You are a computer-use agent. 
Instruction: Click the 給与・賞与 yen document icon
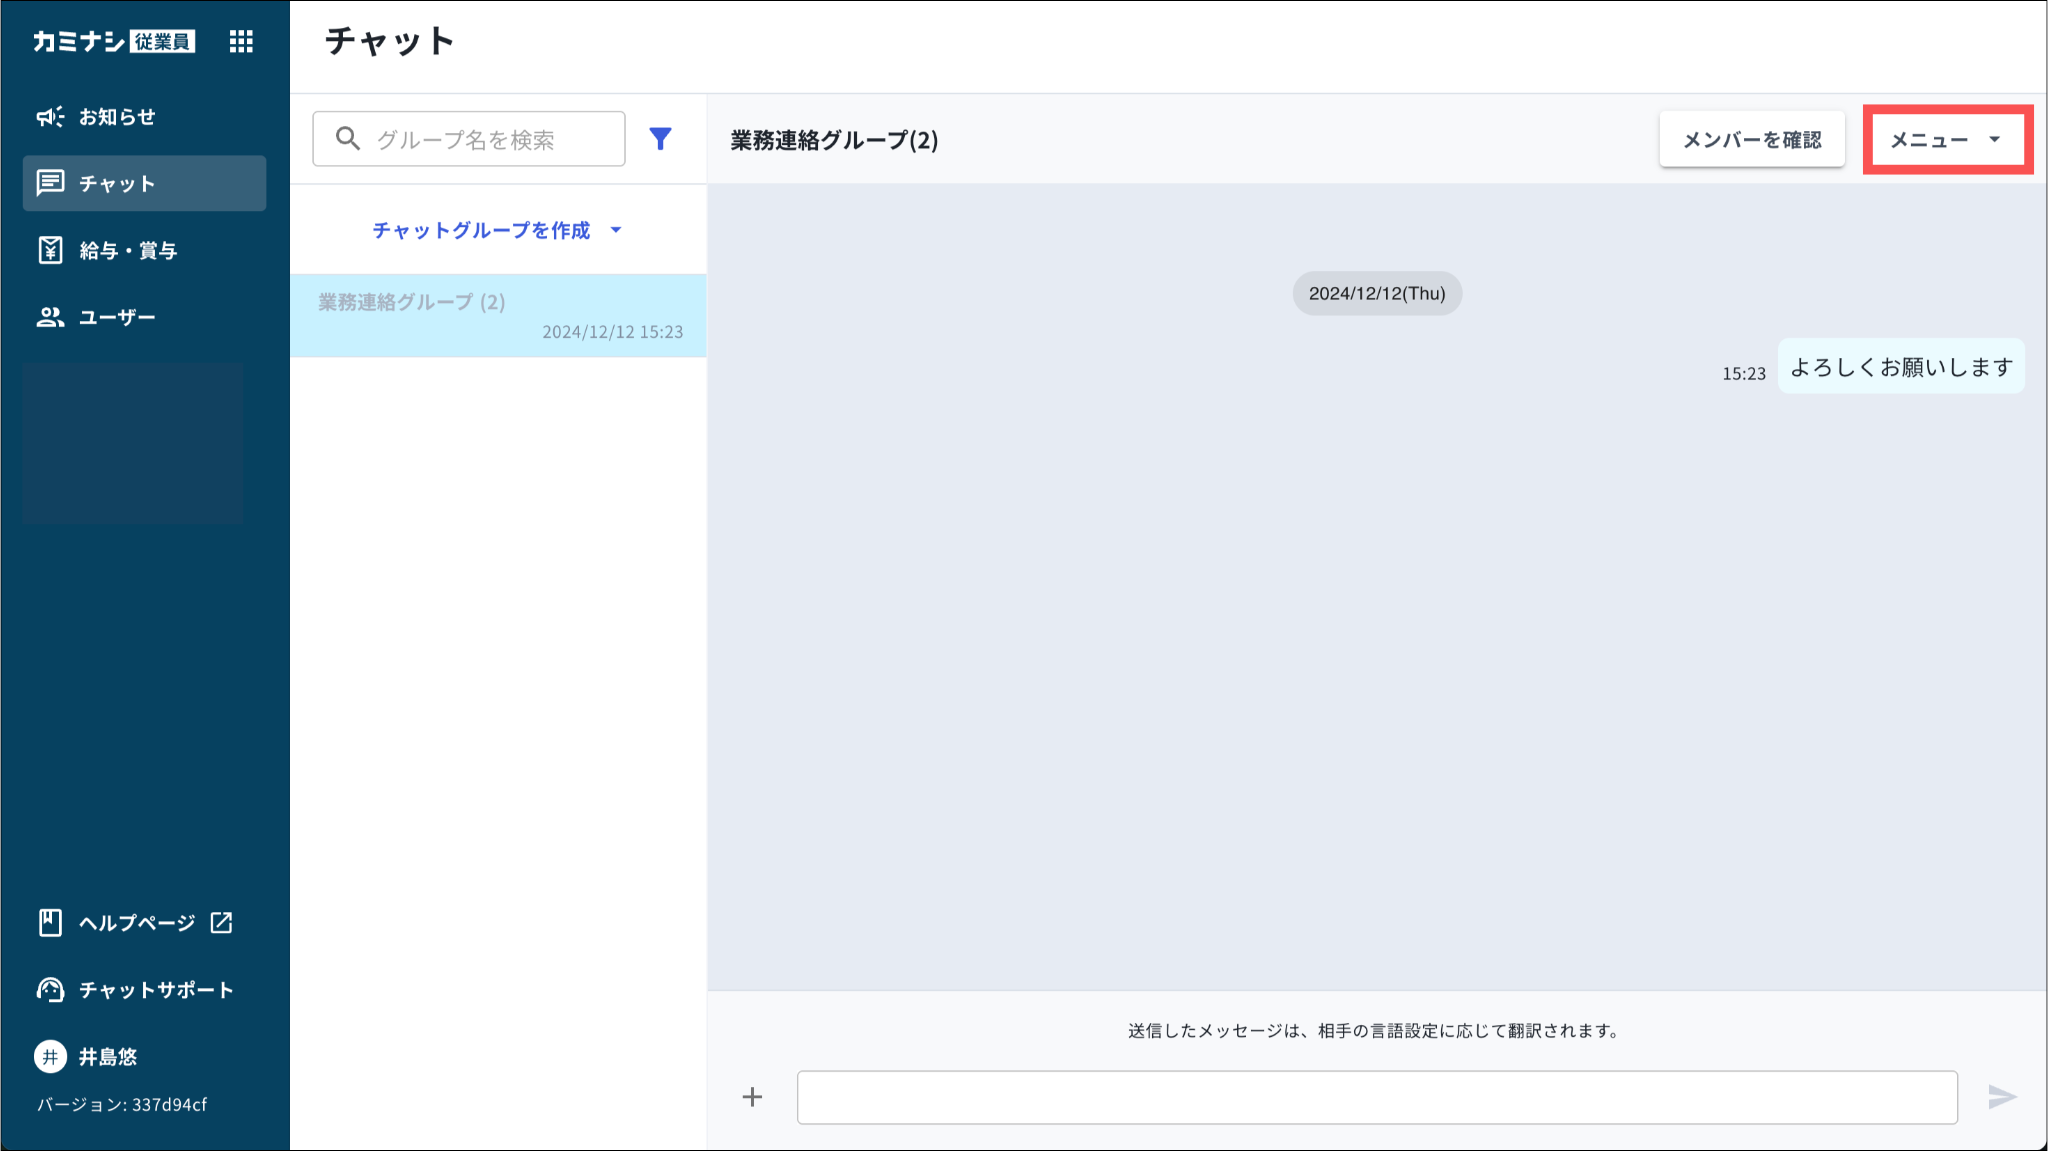[x=50, y=250]
